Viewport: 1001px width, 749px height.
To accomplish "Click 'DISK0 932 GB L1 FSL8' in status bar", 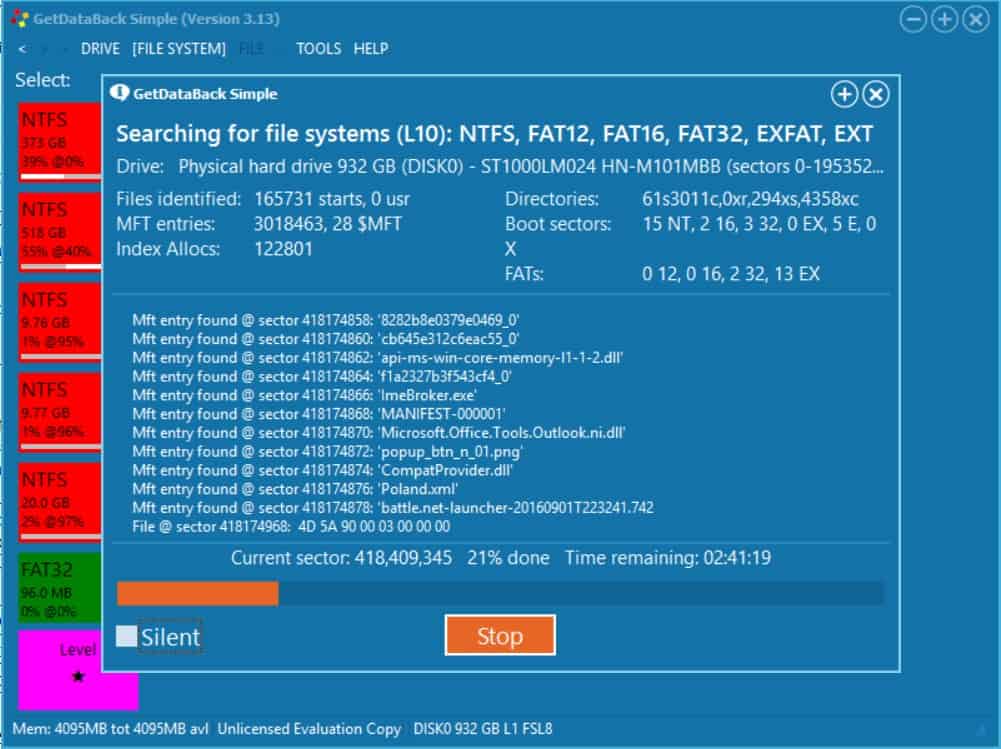I will 483,729.
